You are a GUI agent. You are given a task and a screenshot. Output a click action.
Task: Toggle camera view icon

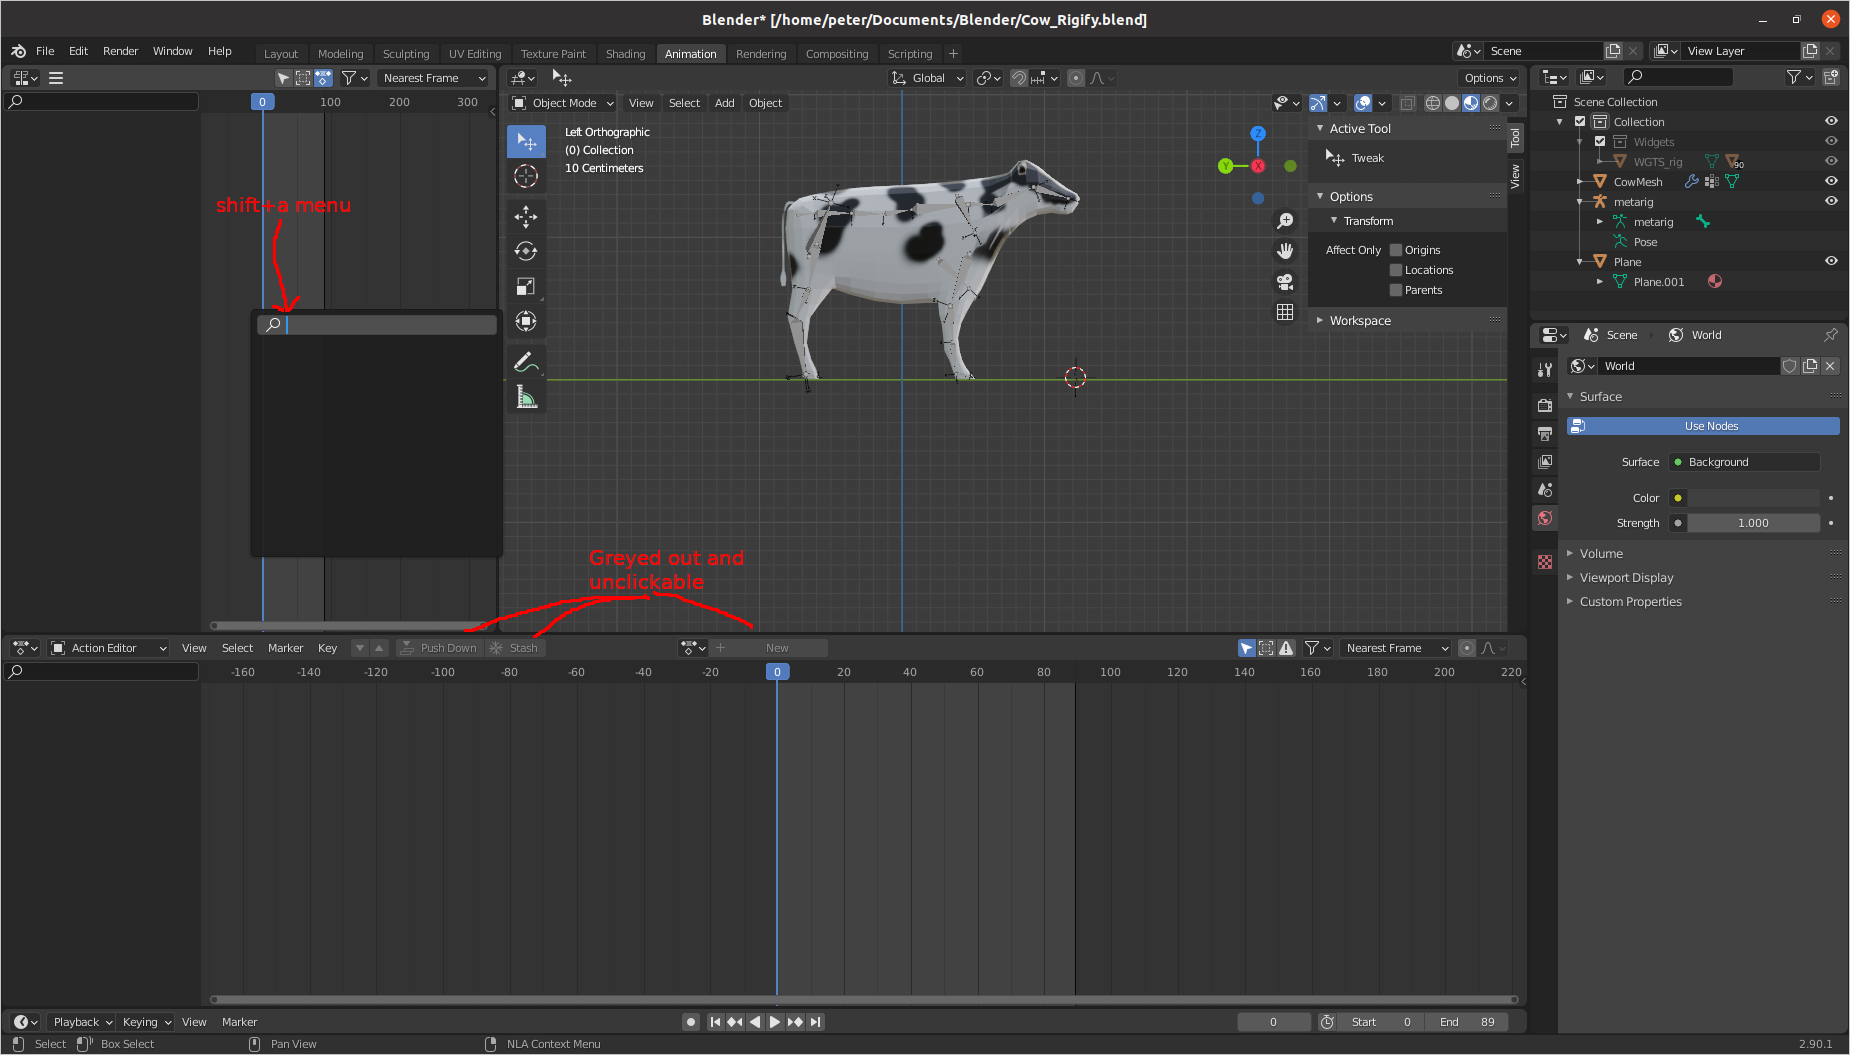point(1285,282)
